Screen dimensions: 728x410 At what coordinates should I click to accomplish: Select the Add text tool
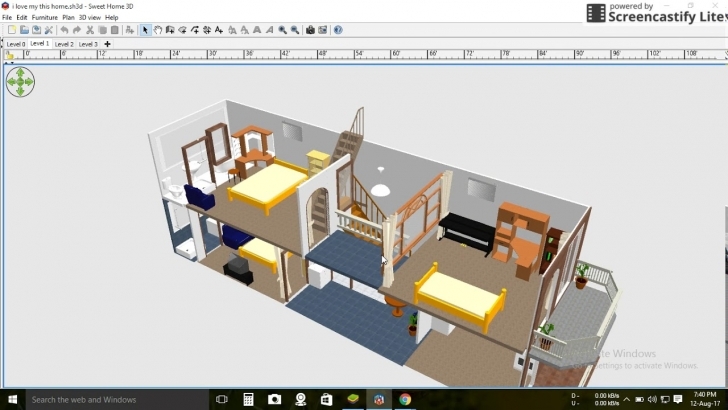pos(219,30)
